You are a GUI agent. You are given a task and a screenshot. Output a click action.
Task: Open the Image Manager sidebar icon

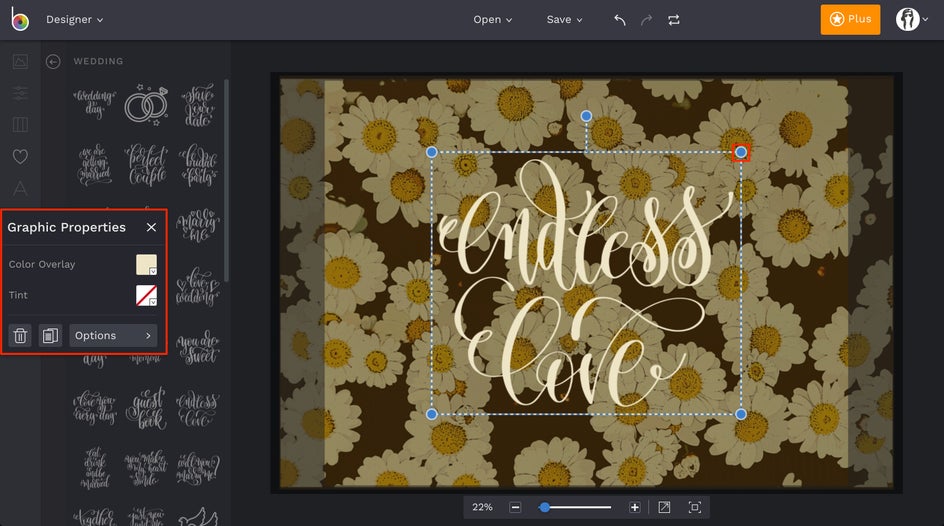20,62
